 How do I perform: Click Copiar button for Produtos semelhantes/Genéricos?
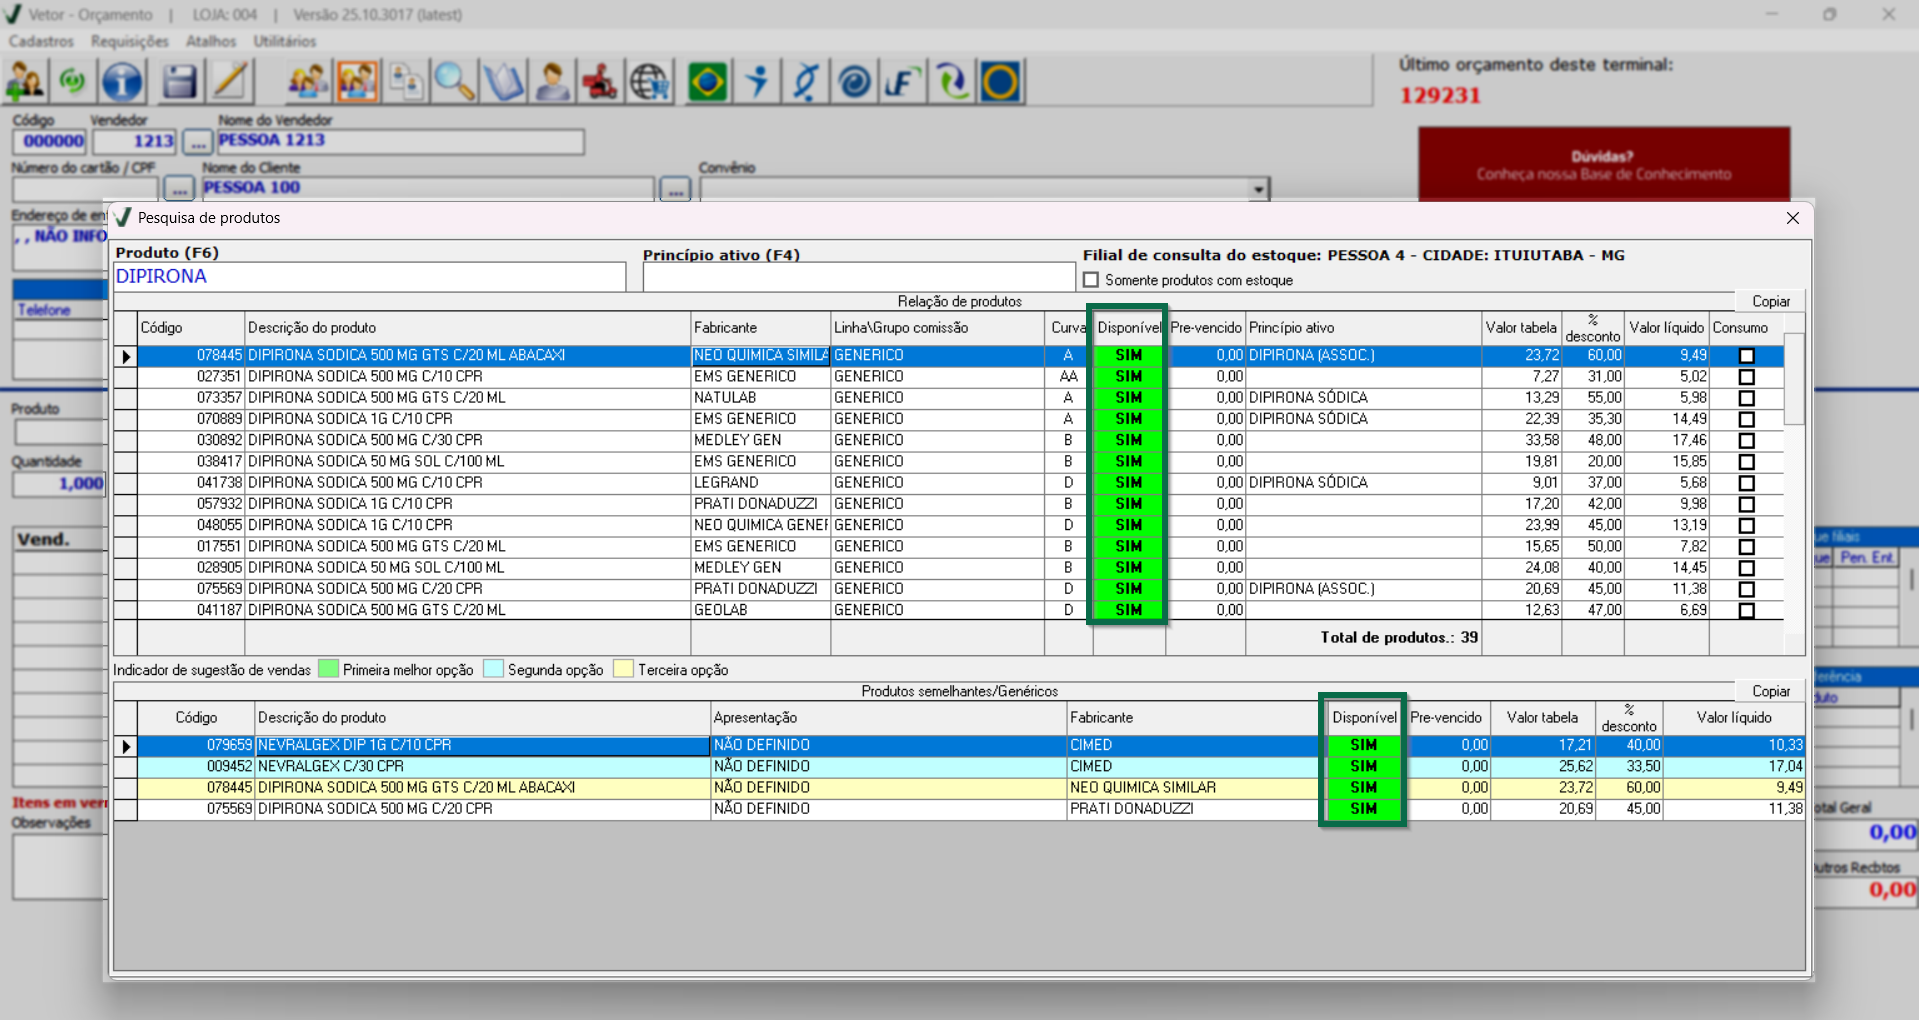(1770, 691)
